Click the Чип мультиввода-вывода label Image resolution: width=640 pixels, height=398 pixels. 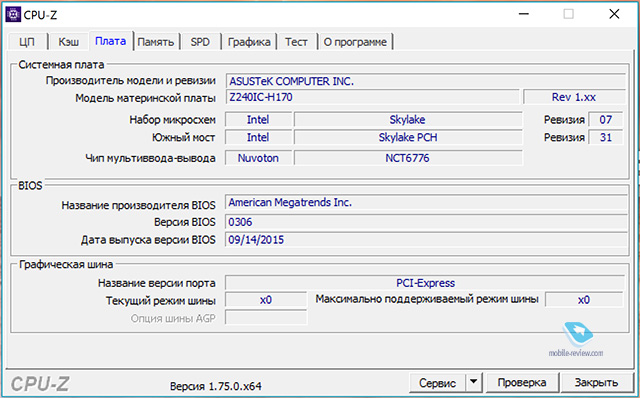tap(150, 158)
